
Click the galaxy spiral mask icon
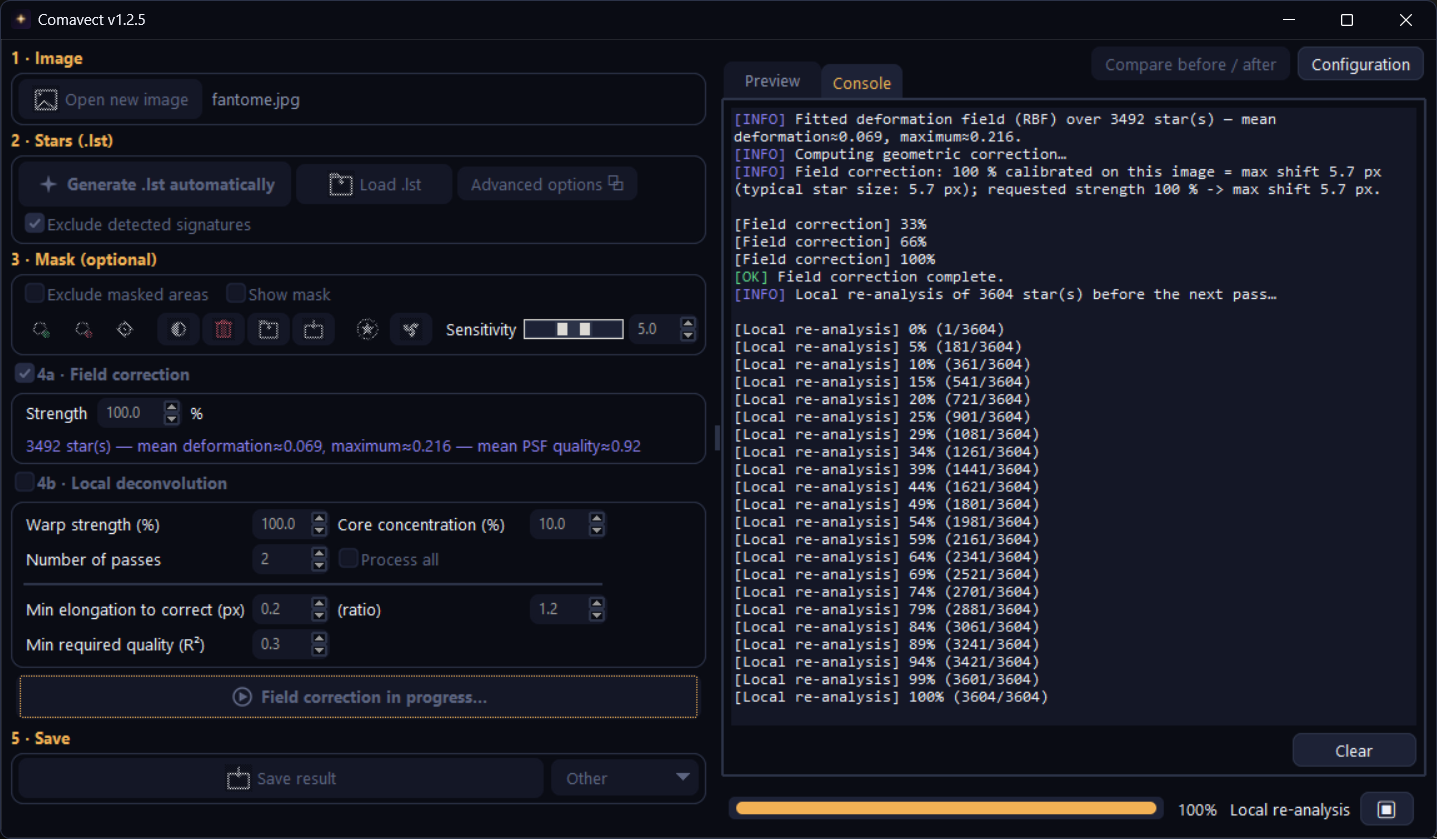[410, 329]
